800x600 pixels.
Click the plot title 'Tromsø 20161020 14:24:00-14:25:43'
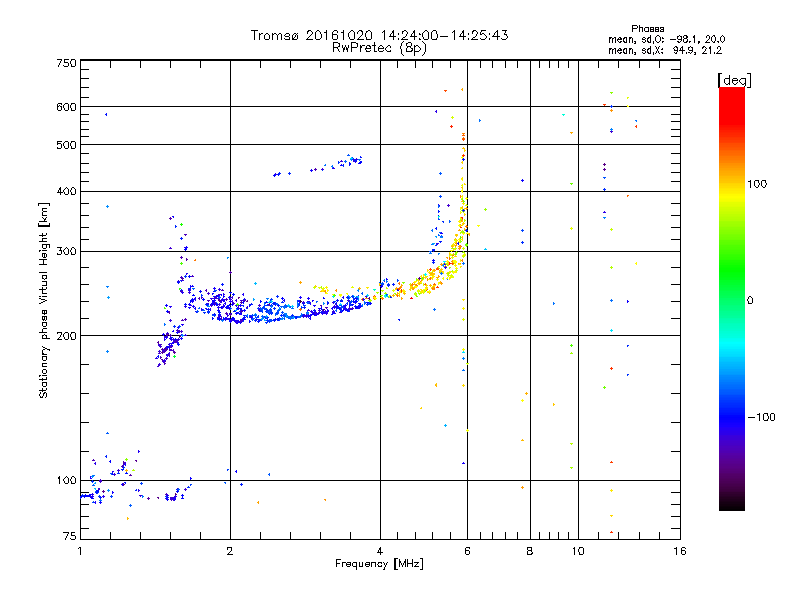pyautogui.click(x=379, y=35)
